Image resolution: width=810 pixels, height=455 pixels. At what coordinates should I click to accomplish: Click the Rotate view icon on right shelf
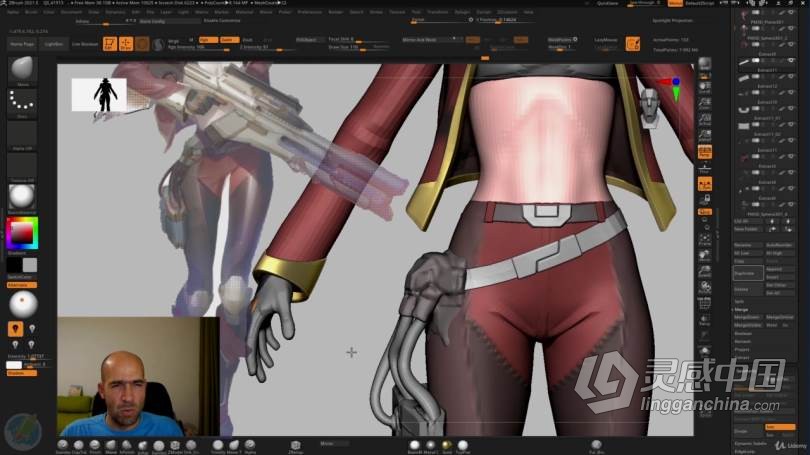[705, 288]
